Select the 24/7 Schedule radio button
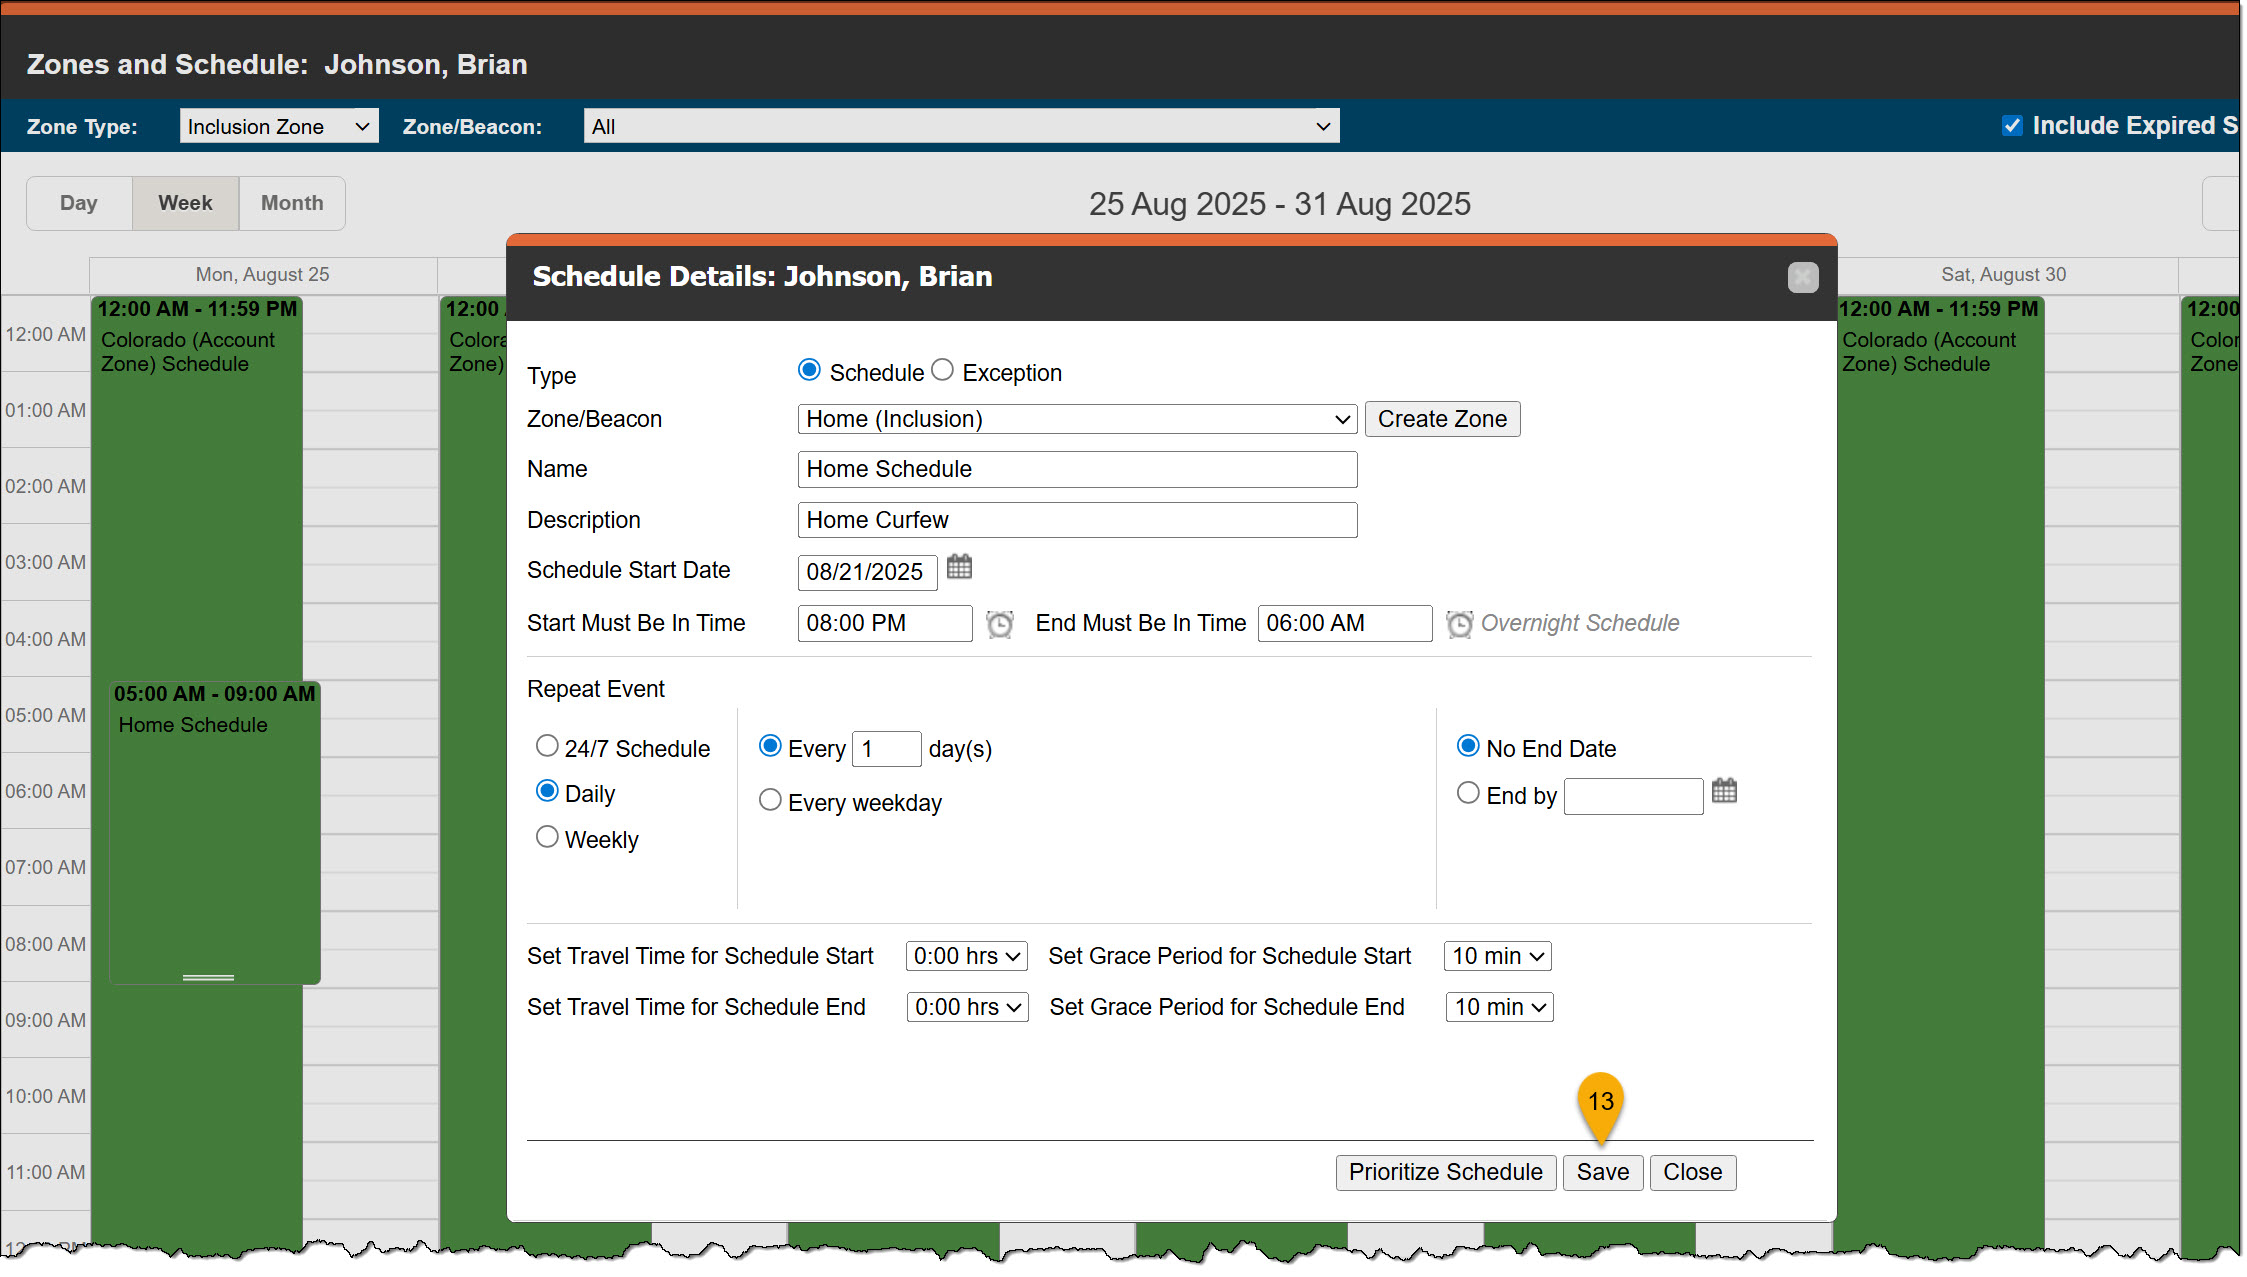The height and width of the screenshot is (1277, 2247). (x=547, y=747)
